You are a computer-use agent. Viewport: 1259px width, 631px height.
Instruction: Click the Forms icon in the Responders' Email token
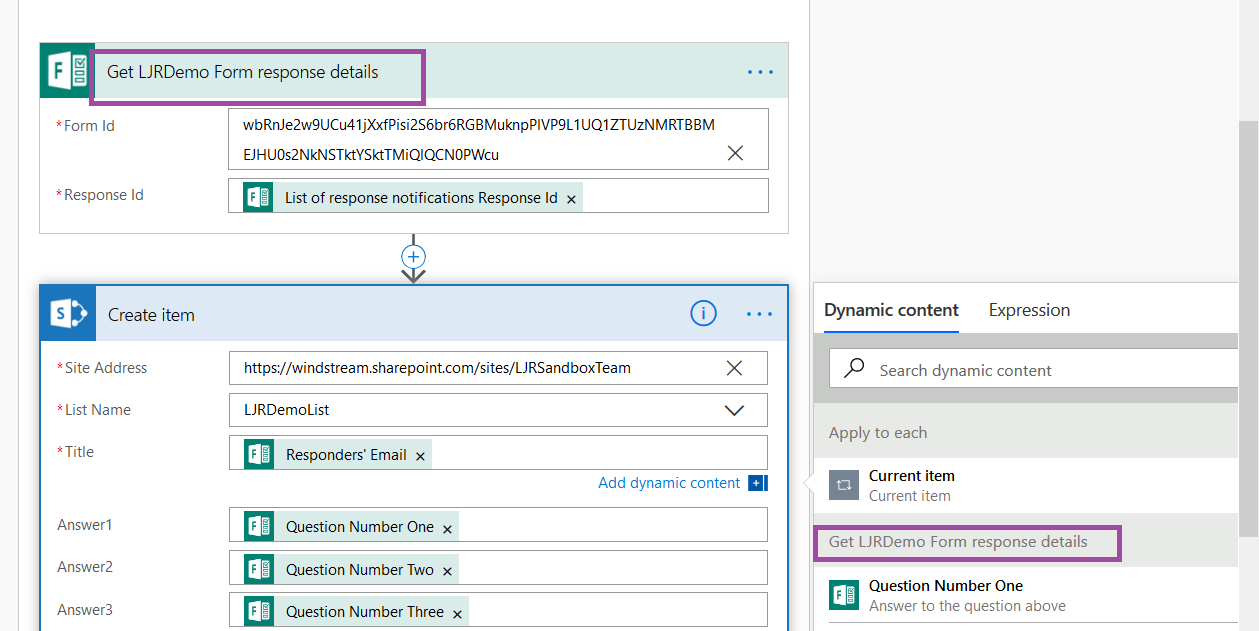point(256,454)
